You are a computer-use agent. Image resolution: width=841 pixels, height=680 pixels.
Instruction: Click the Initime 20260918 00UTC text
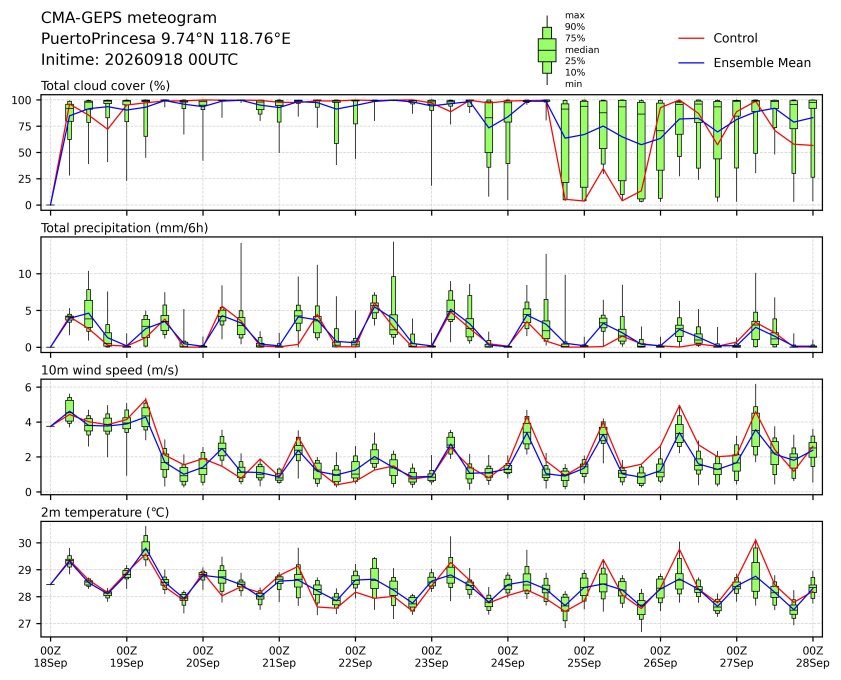pos(139,60)
